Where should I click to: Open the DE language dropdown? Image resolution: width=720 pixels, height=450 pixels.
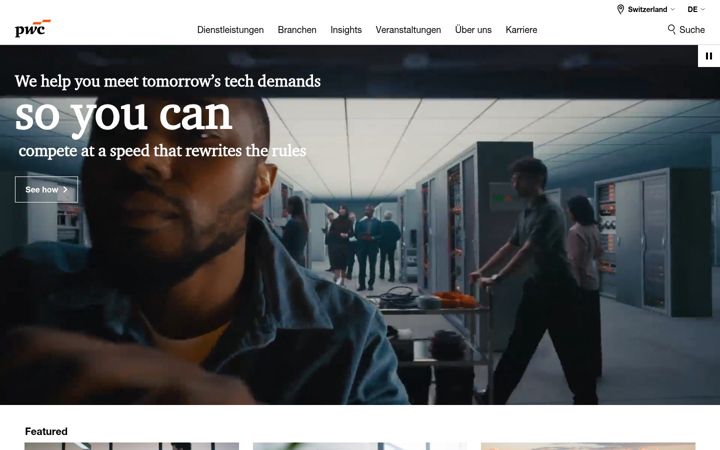[696, 9]
